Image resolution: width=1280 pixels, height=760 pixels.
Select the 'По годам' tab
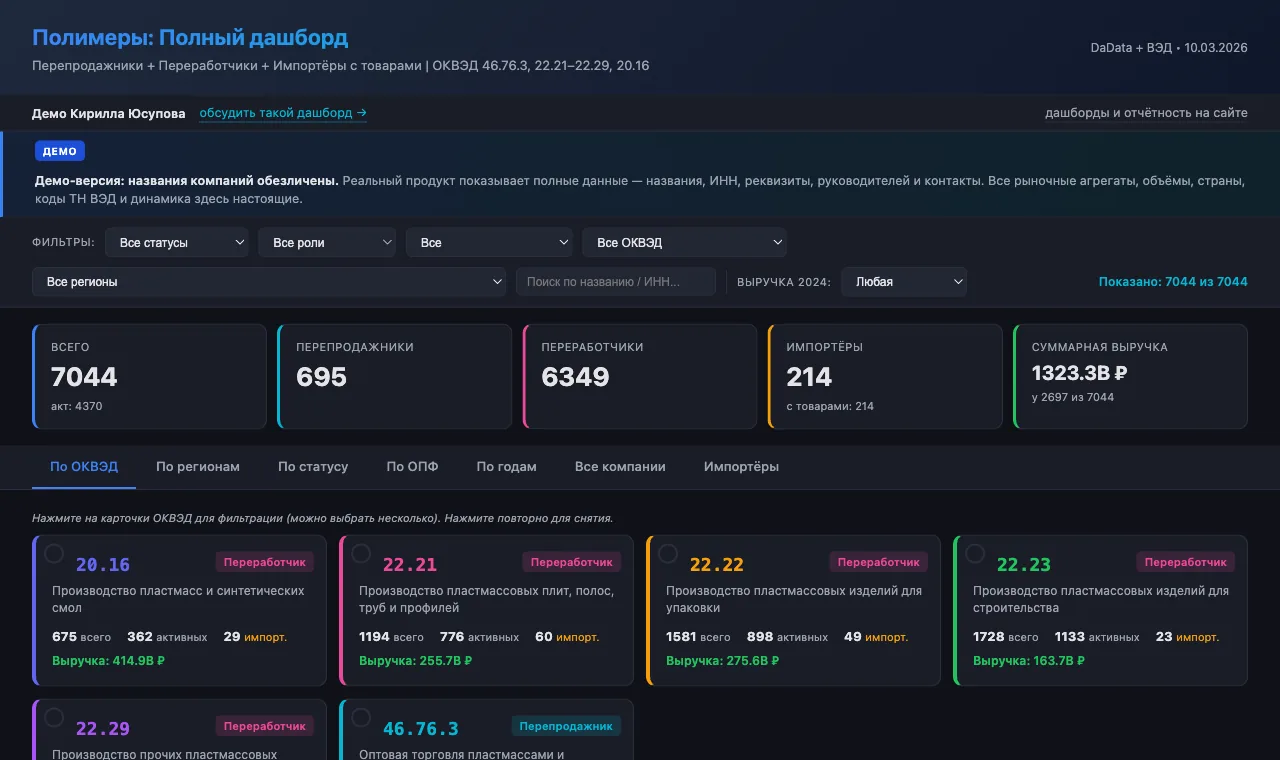[507, 467]
